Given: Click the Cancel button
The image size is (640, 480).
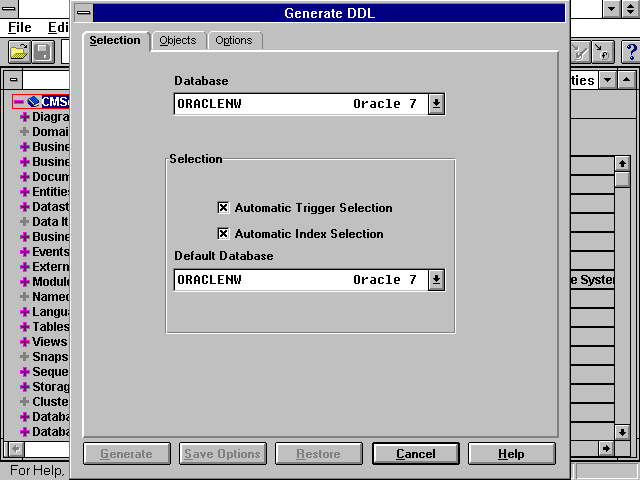Looking at the screenshot, I should (415, 454).
